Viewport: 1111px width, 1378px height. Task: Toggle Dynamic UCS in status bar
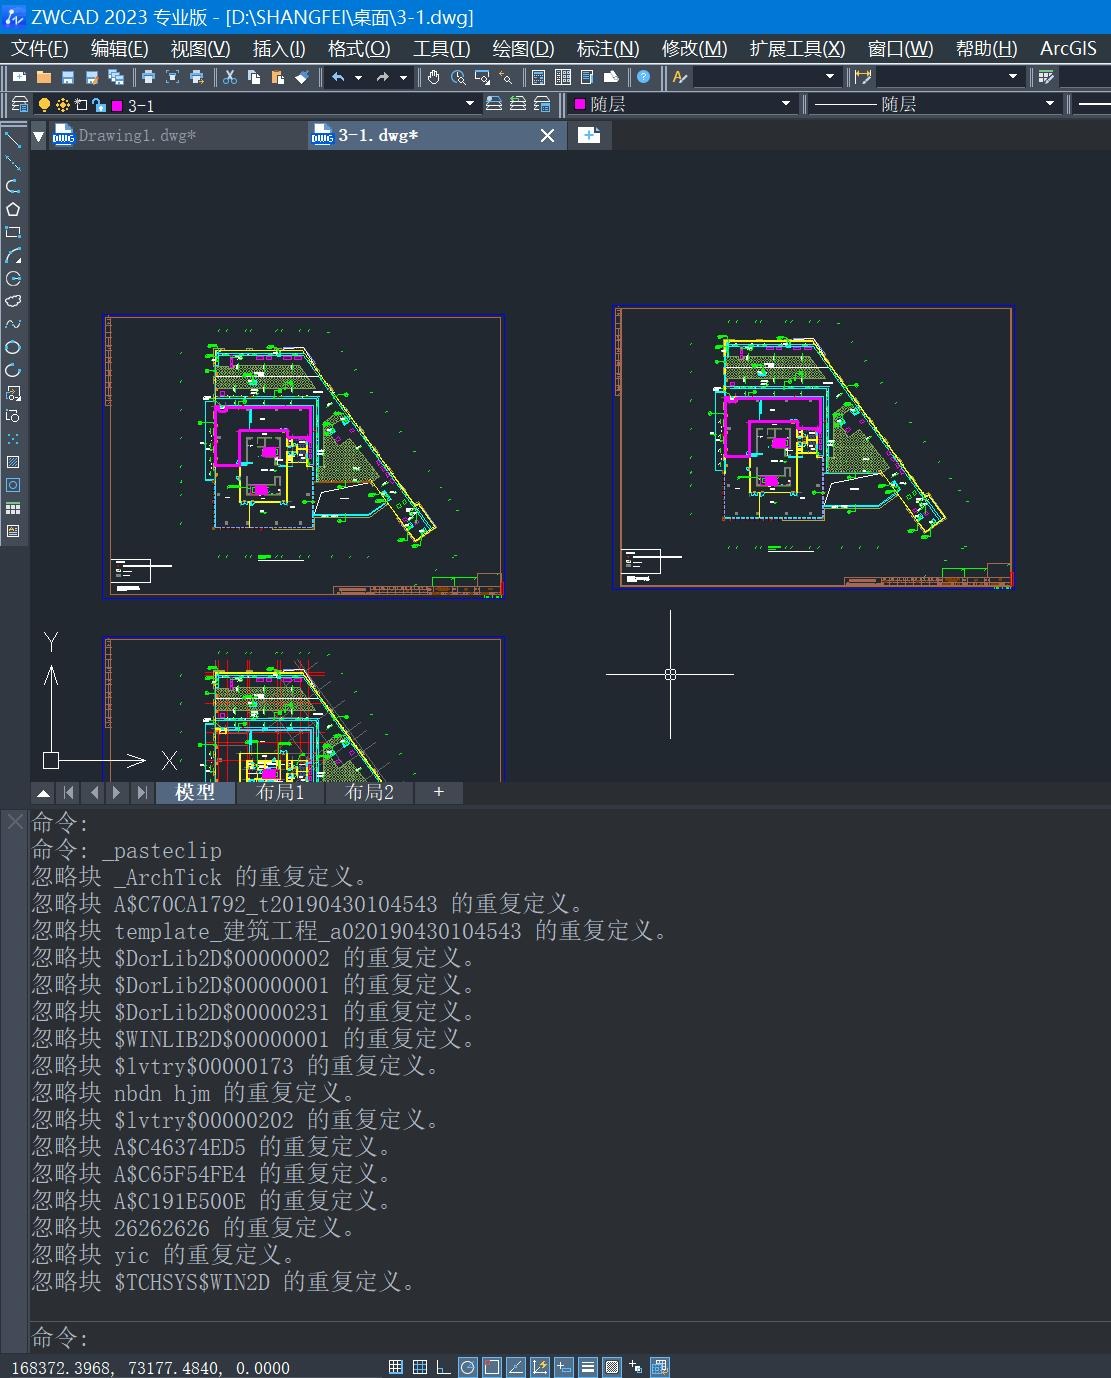click(540, 1367)
